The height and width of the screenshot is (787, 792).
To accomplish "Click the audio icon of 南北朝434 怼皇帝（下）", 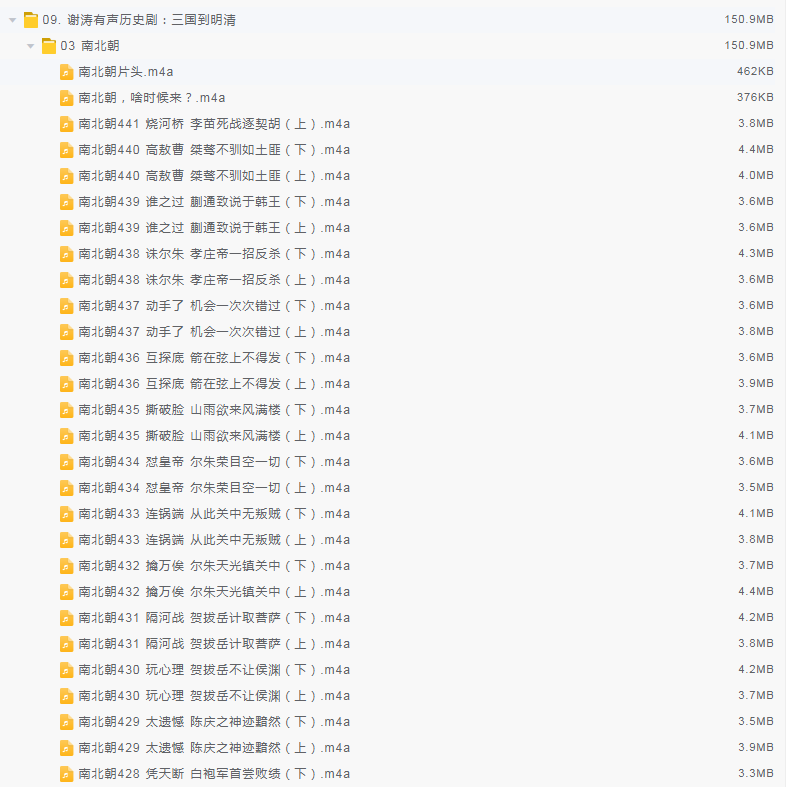I will pyautogui.click(x=66, y=461).
